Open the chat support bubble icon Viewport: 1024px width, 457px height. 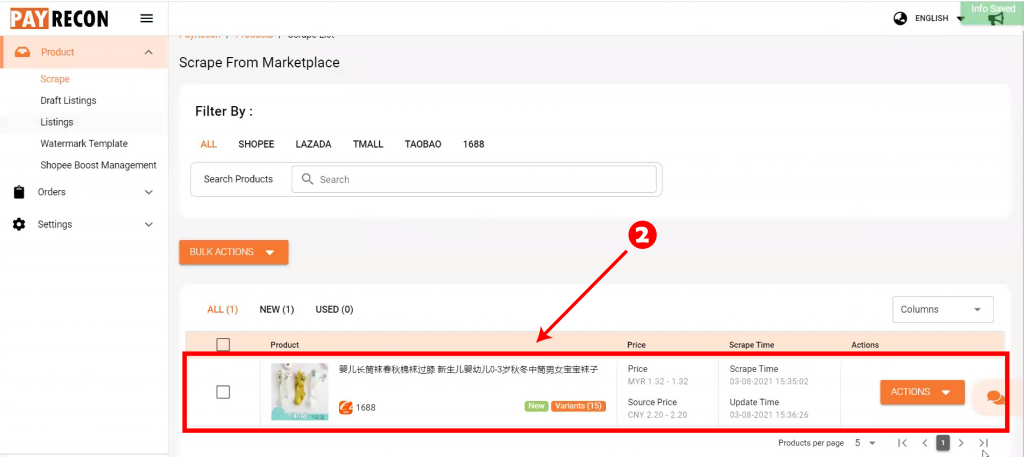coord(995,398)
